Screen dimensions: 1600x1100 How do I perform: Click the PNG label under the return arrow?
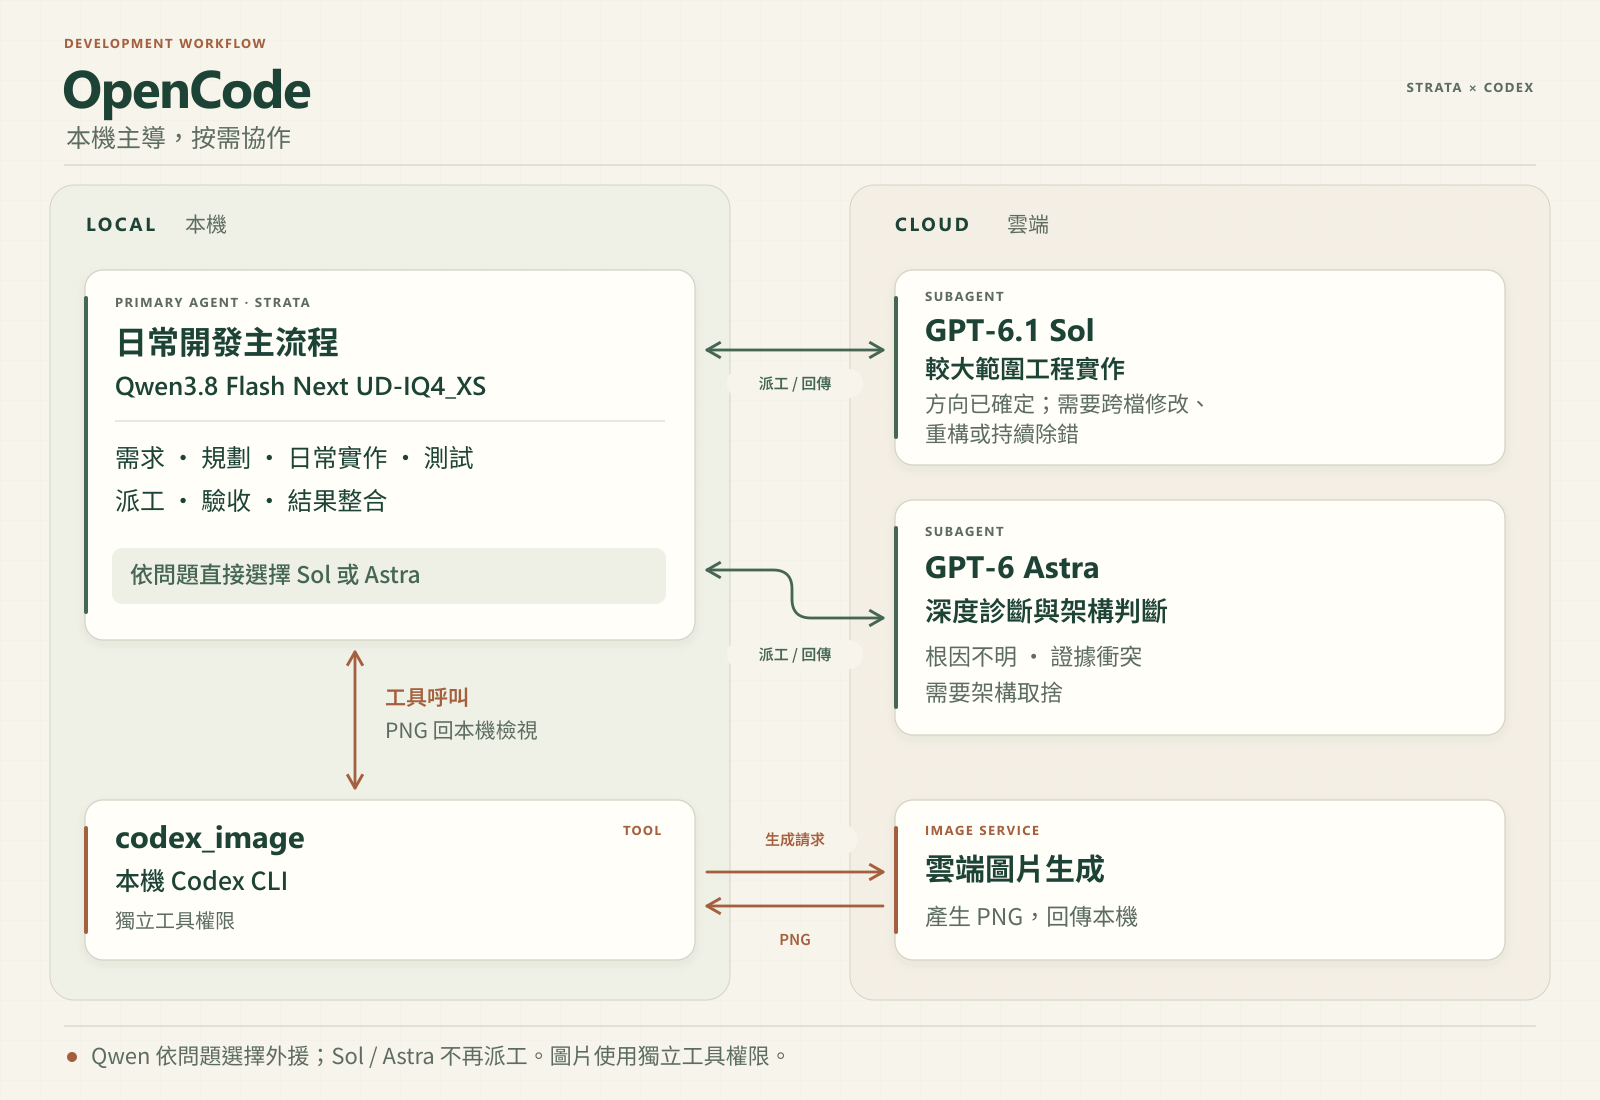[x=795, y=940]
